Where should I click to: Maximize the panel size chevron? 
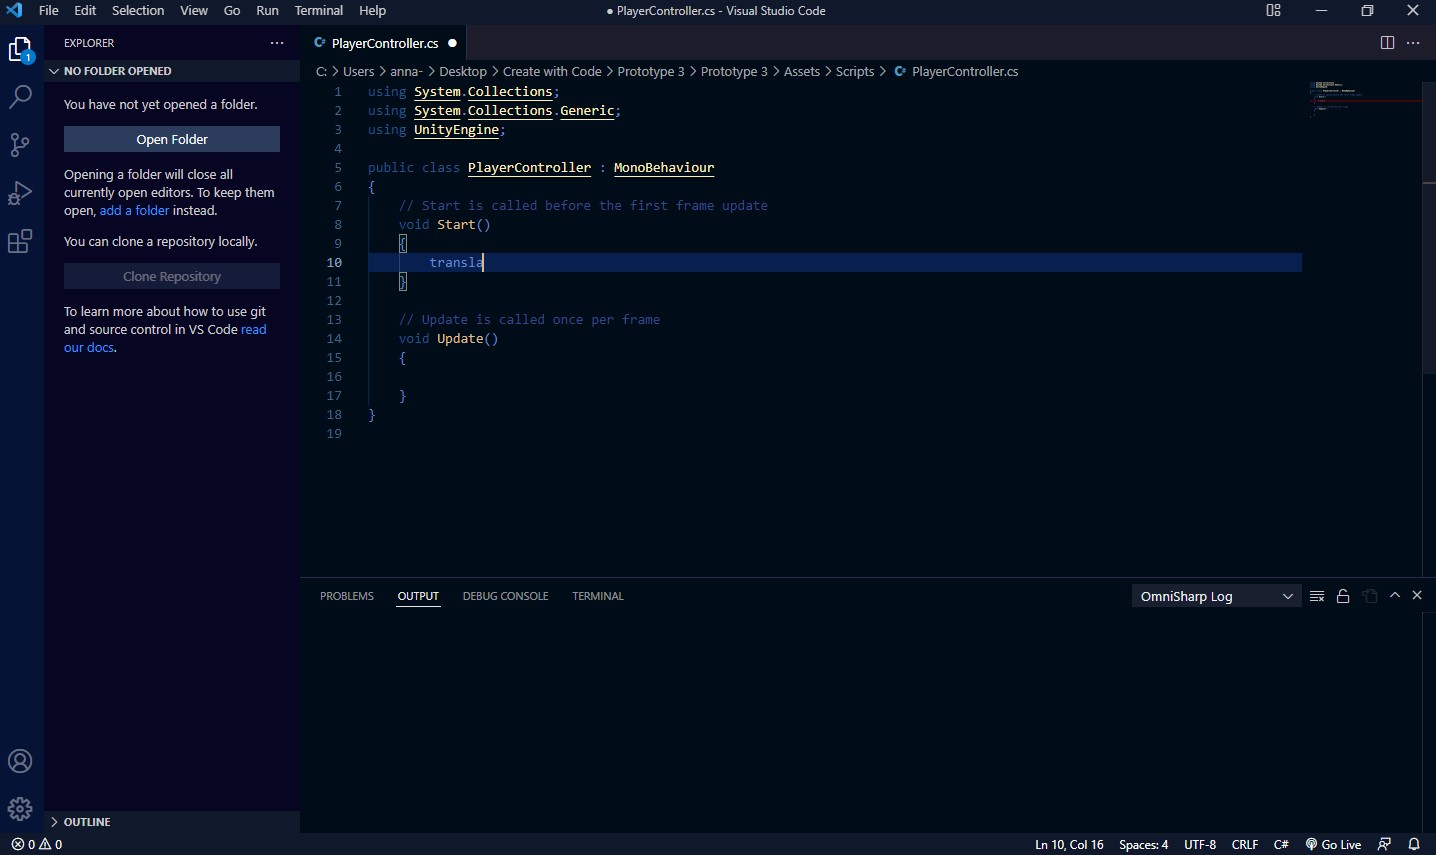1395,595
